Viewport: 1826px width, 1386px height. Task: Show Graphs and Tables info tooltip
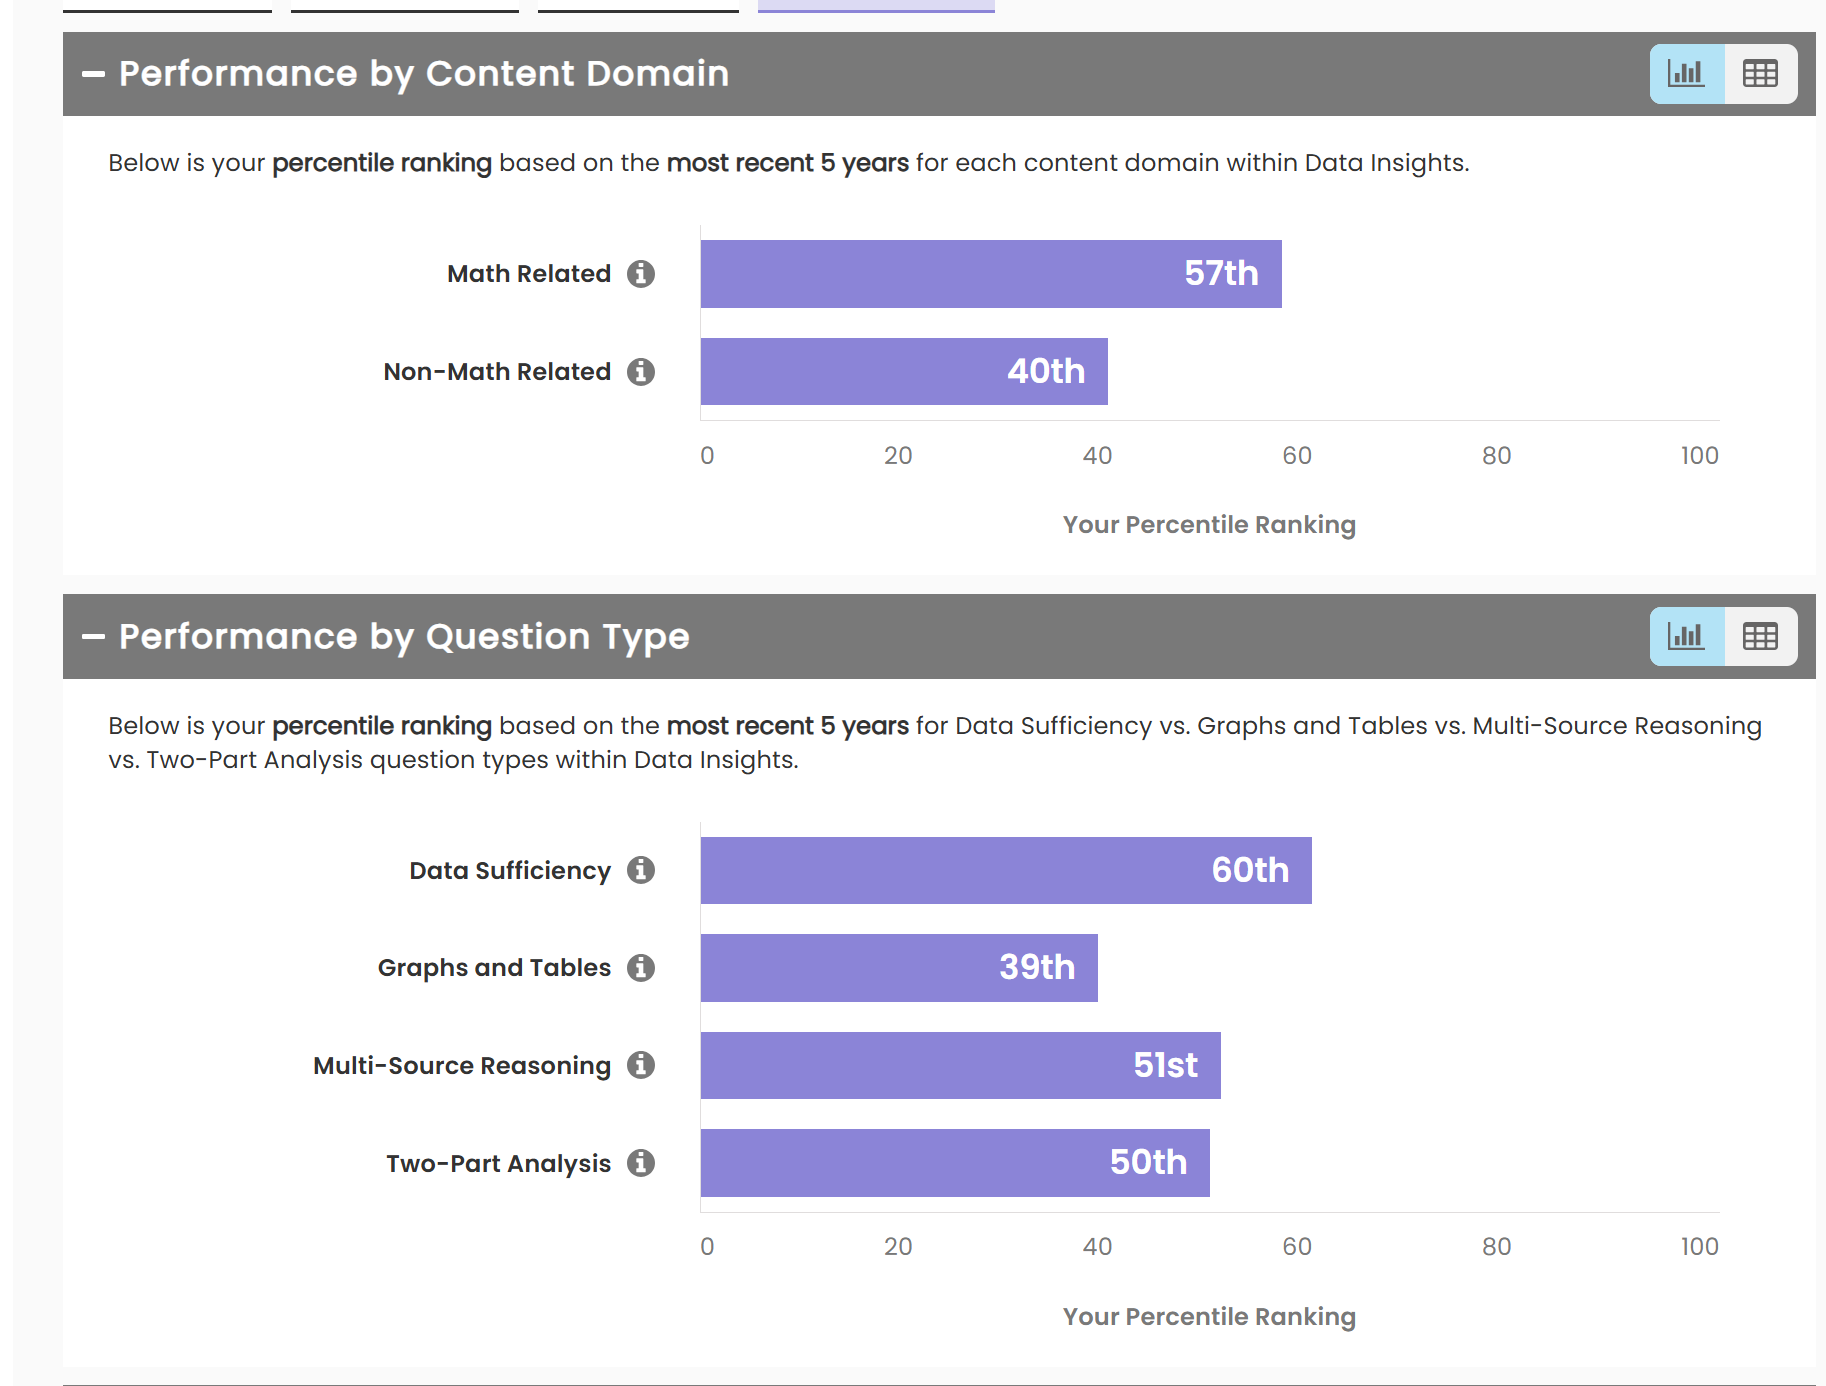pos(641,968)
